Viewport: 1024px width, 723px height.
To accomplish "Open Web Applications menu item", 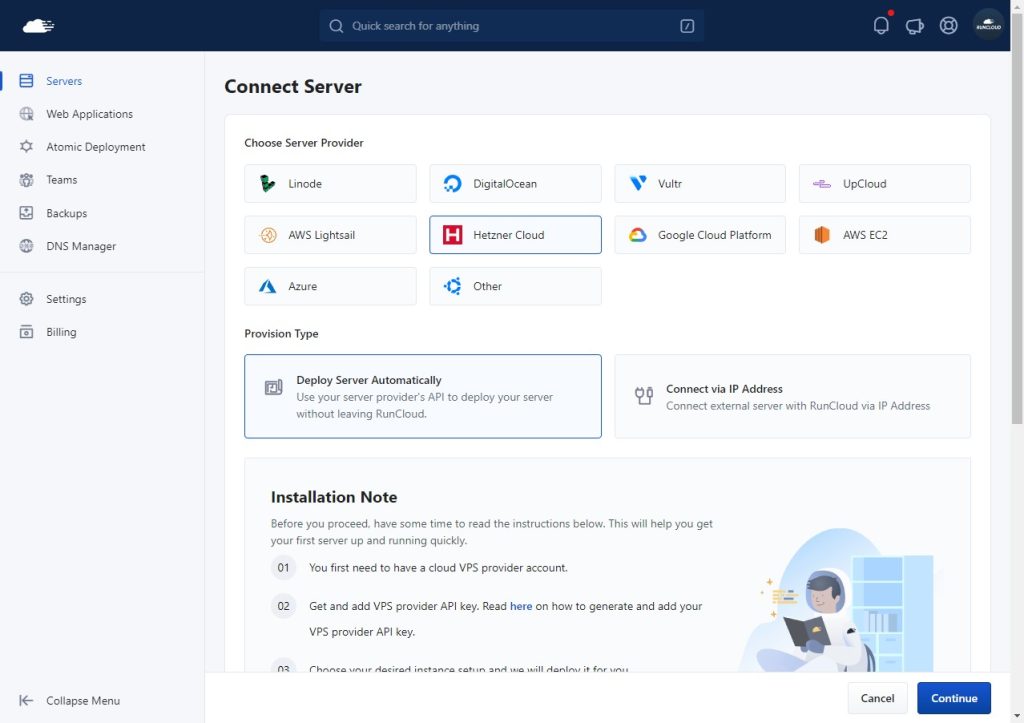I will click(x=89, y=114).
